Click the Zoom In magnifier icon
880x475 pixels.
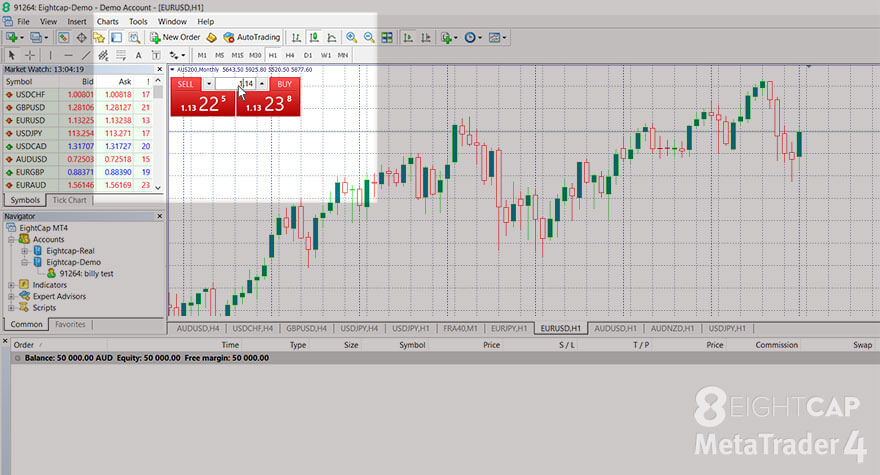pyautogui.click(x=351, y=38)
